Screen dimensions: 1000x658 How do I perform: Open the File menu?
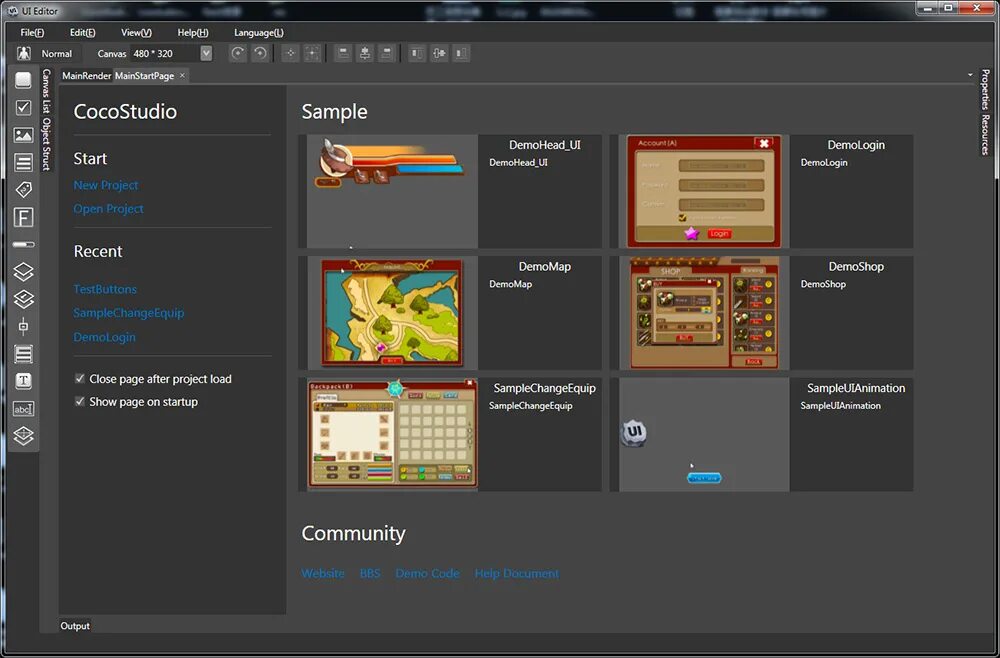point(32,33)
